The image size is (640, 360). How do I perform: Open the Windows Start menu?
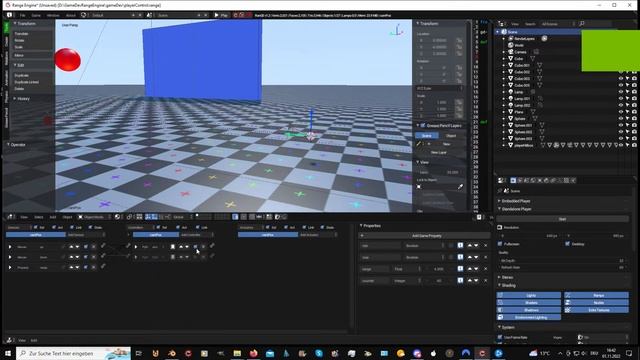[8, 353]
